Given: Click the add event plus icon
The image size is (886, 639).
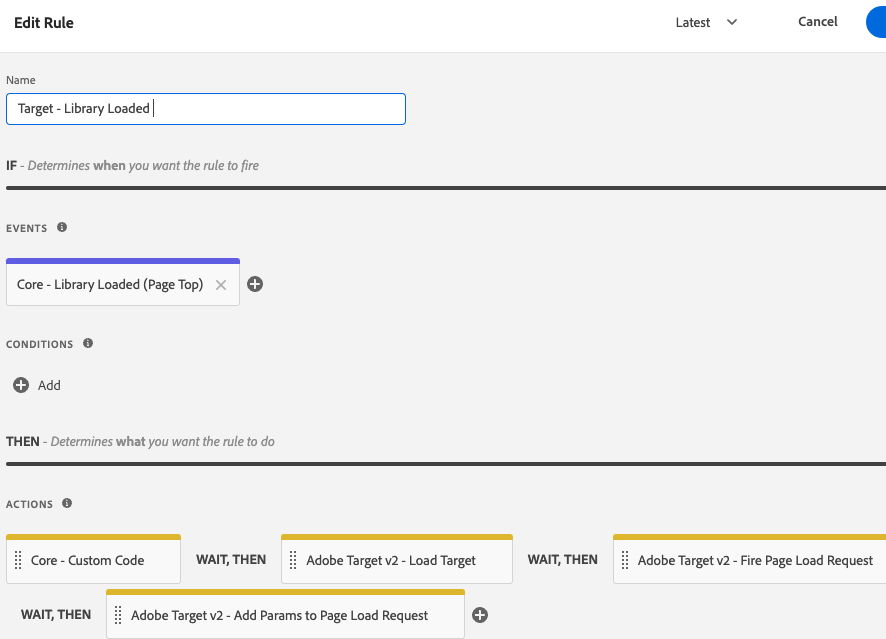Looking at the screenshot, I should (x=255, y=284).
